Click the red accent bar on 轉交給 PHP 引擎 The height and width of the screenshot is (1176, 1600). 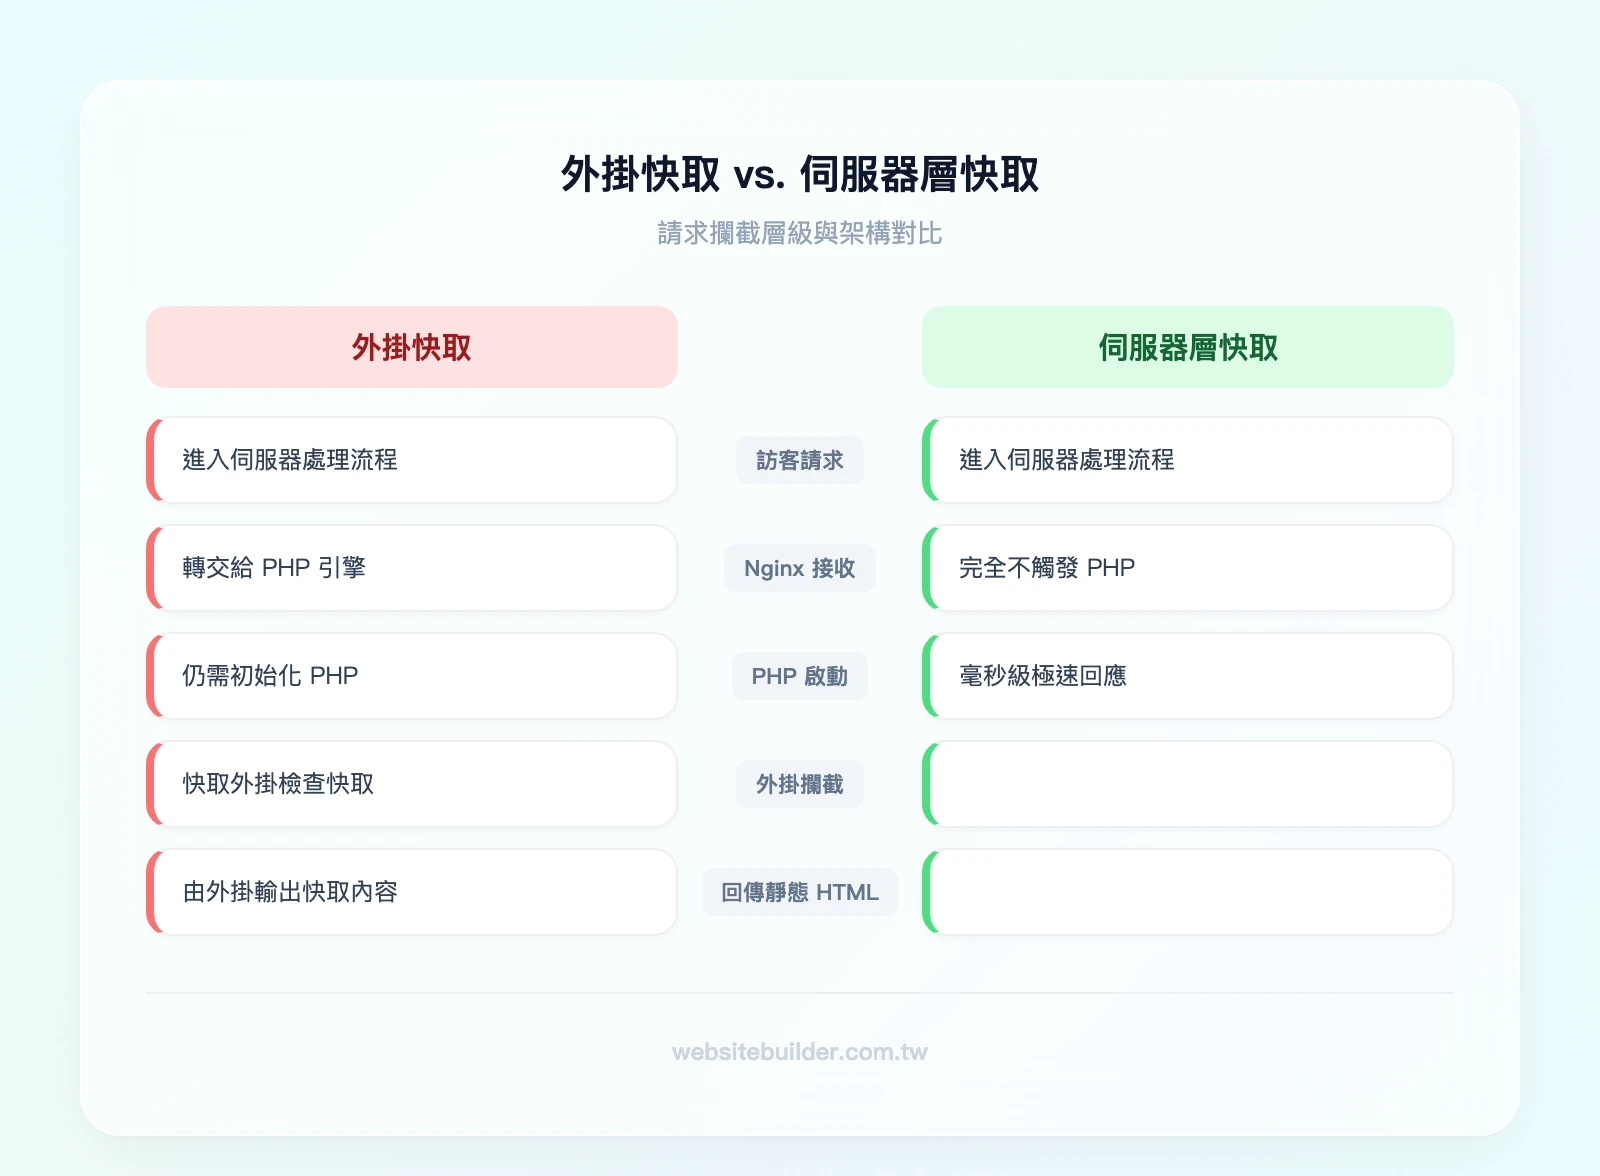click(x=153, y=568)
